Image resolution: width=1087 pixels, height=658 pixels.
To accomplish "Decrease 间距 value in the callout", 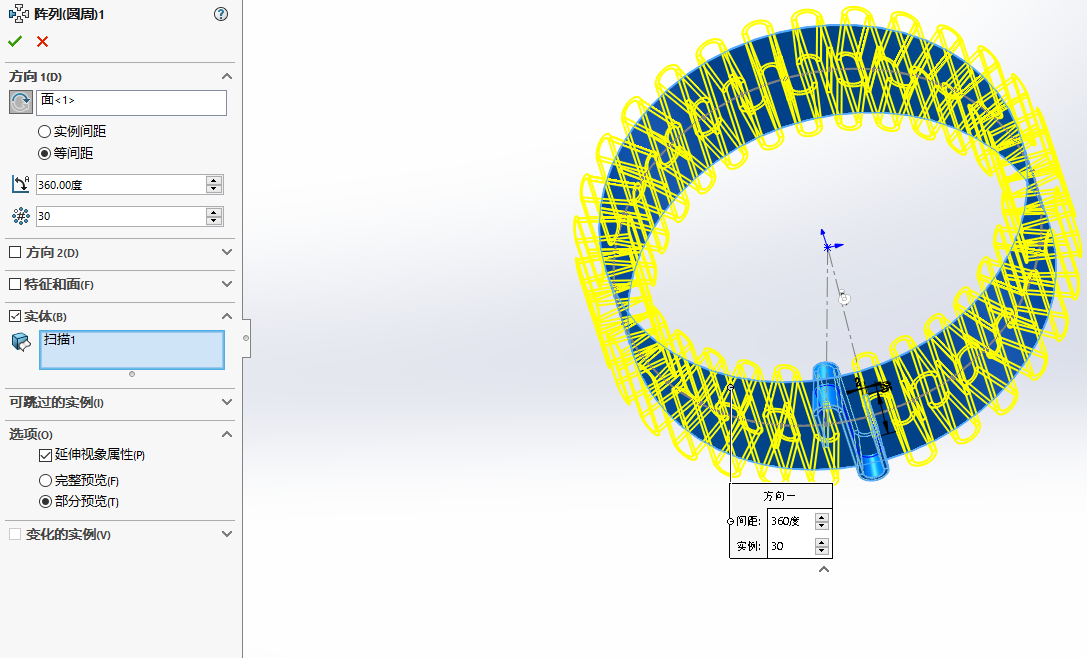I will tap(821, 526).
